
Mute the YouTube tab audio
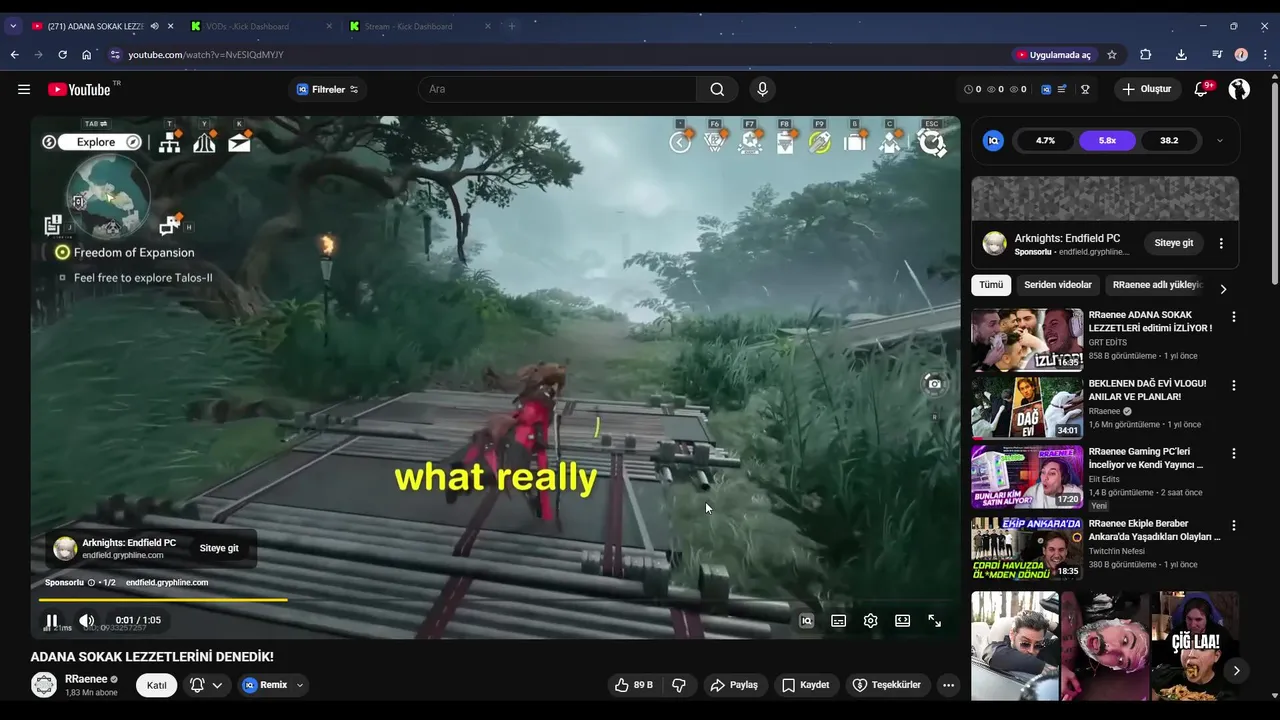click(154, 26)
